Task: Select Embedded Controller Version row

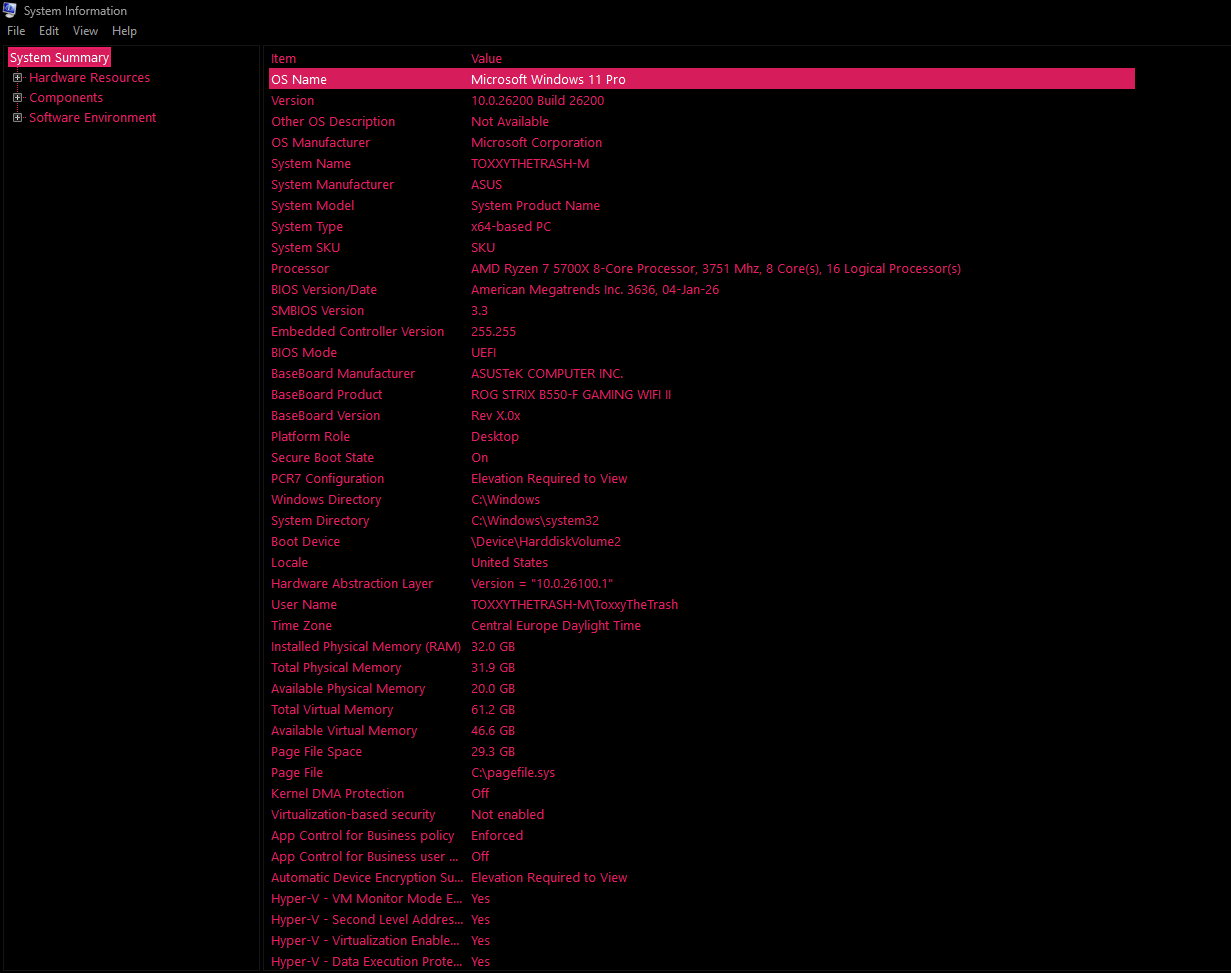Action: tap(702, 332)
